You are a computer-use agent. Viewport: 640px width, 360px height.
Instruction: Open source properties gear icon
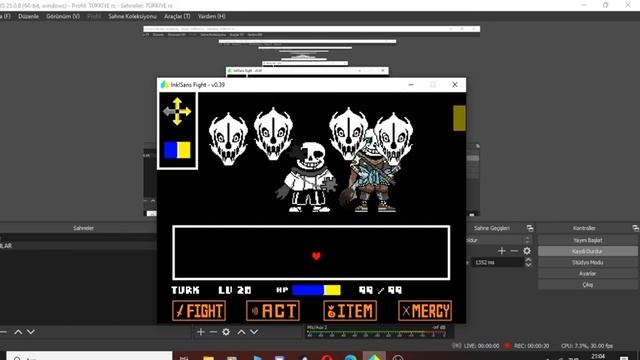click(226, 332)
